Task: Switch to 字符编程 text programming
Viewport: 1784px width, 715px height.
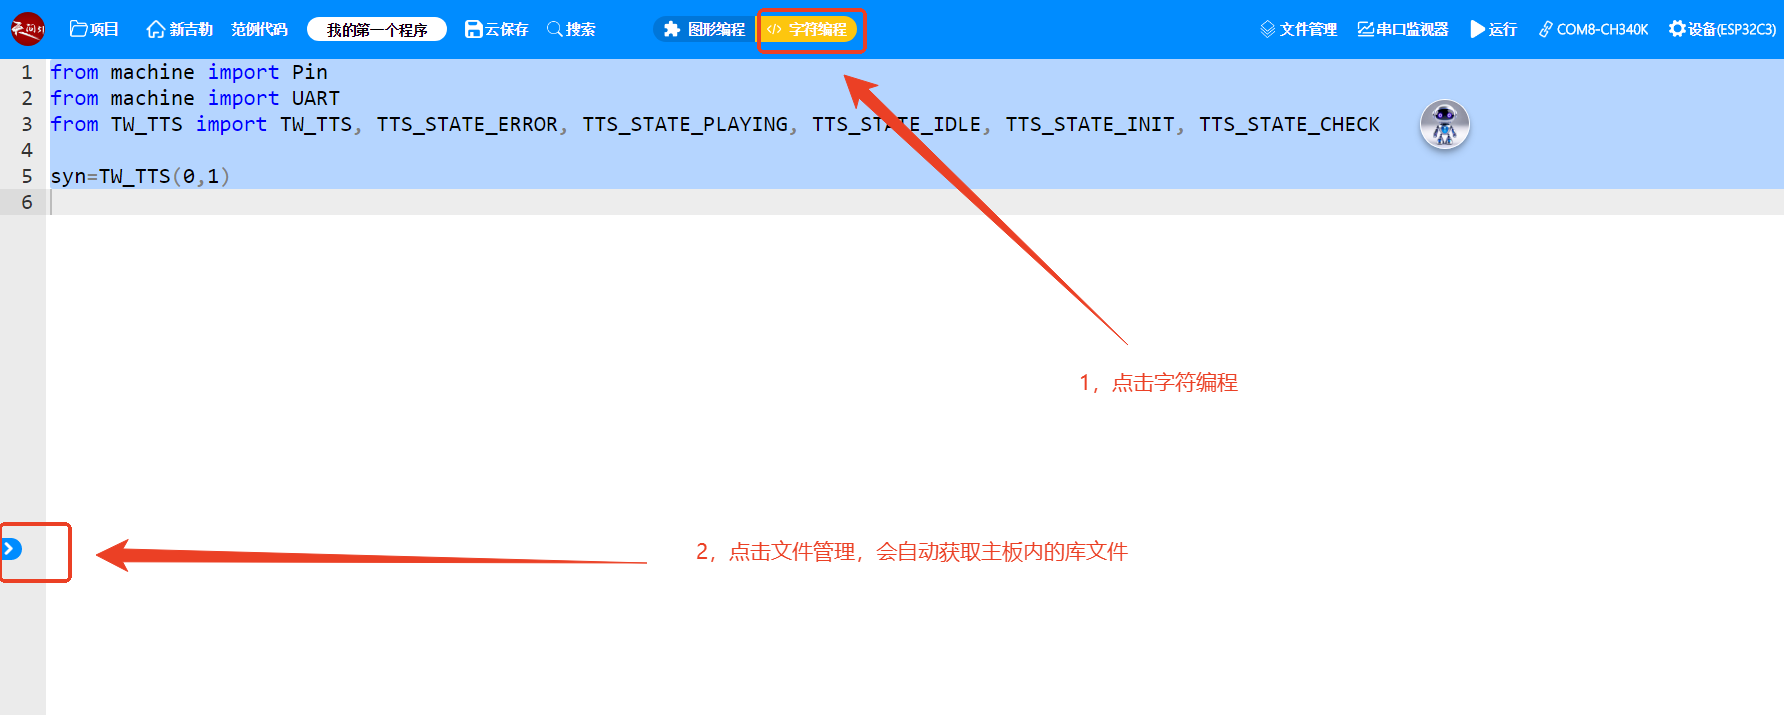Action: [808, 29]
